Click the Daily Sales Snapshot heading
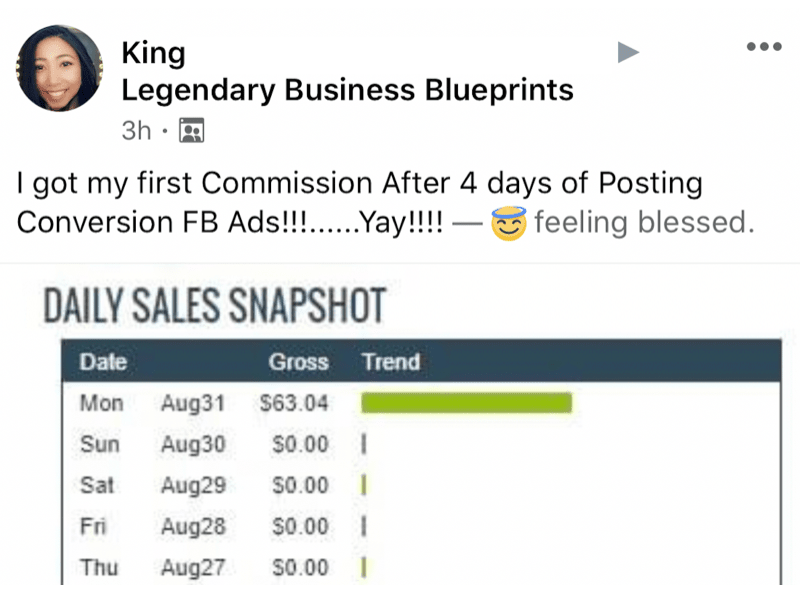 (x=215, y=305)
